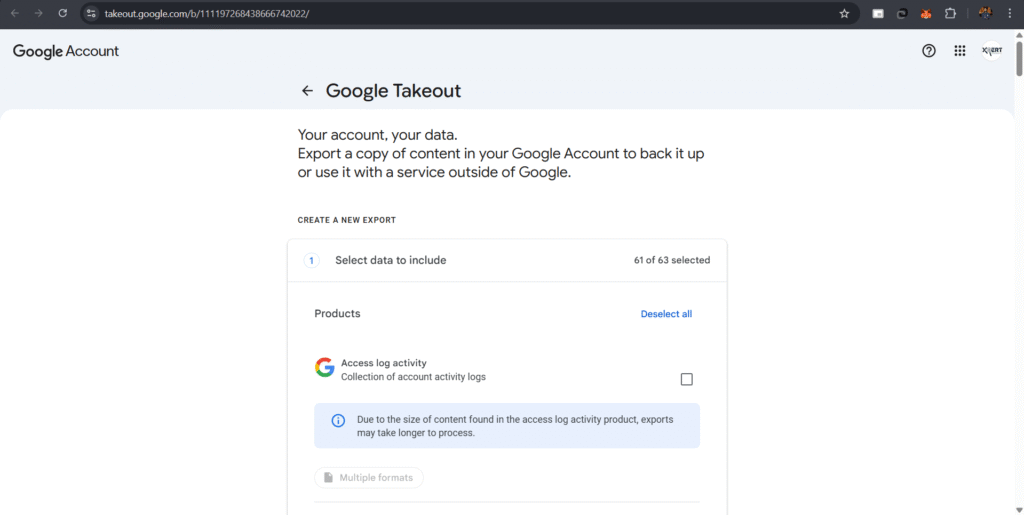Click the Deselect all link
Screen dimensions: 1024x515
click(666, 314)
